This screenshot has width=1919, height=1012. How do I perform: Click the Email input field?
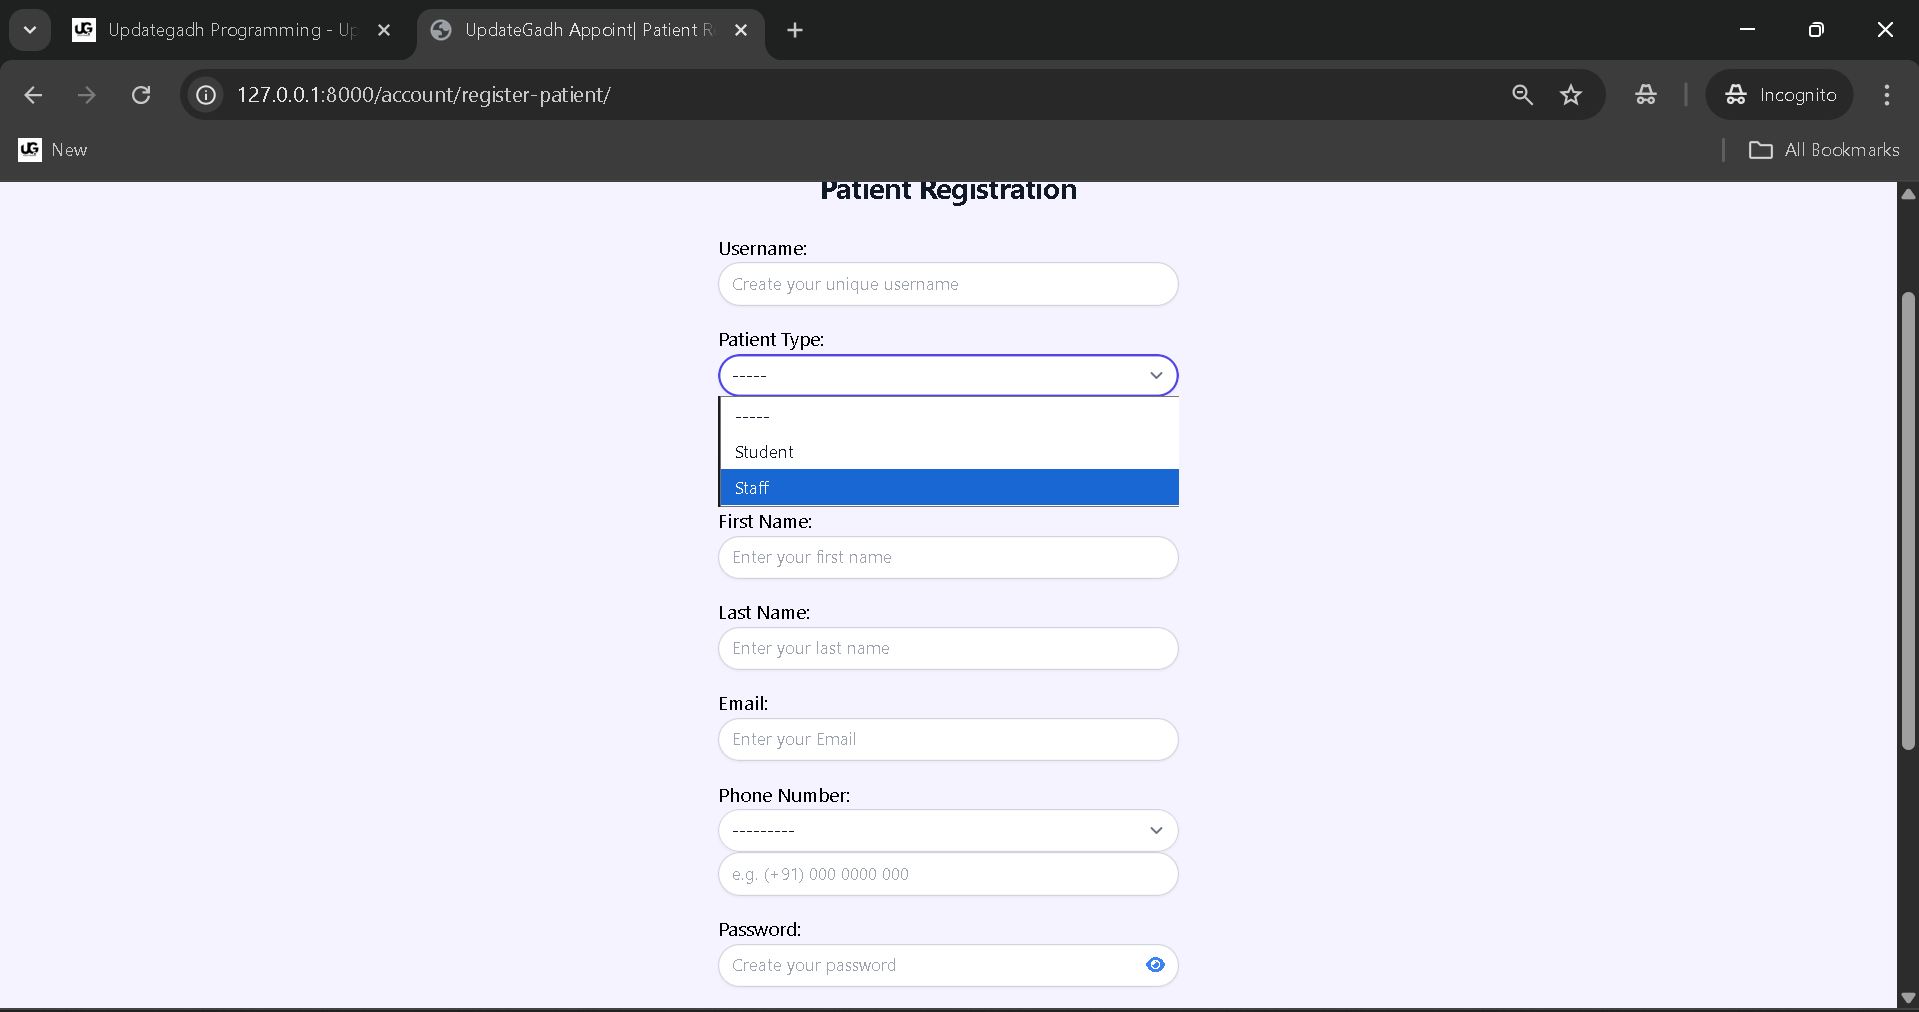click(947, 739)
